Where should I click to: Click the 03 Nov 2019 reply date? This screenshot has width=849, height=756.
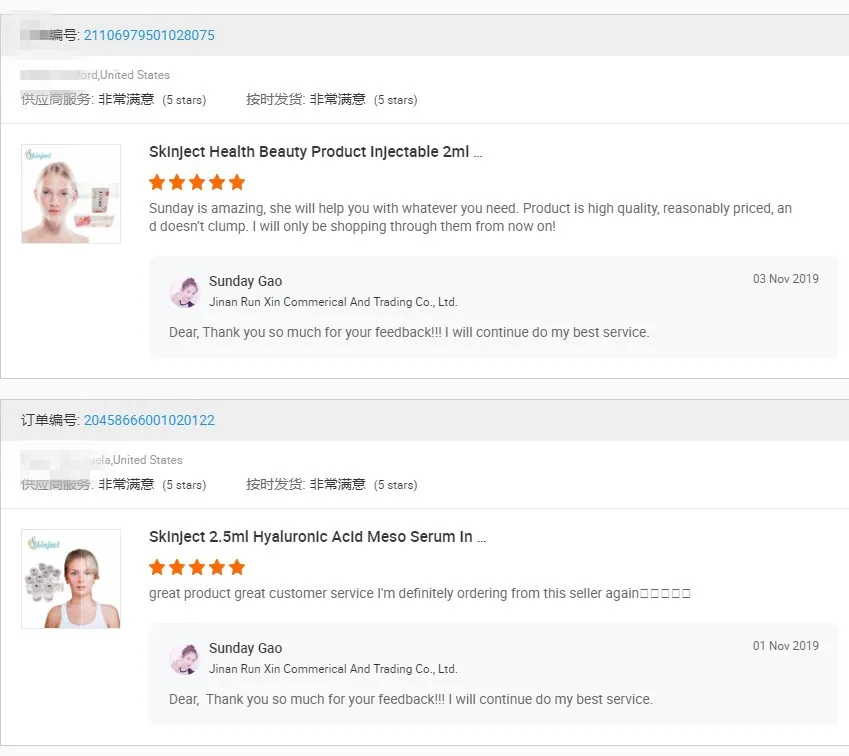pyautogui.click(x=785, y=279)
